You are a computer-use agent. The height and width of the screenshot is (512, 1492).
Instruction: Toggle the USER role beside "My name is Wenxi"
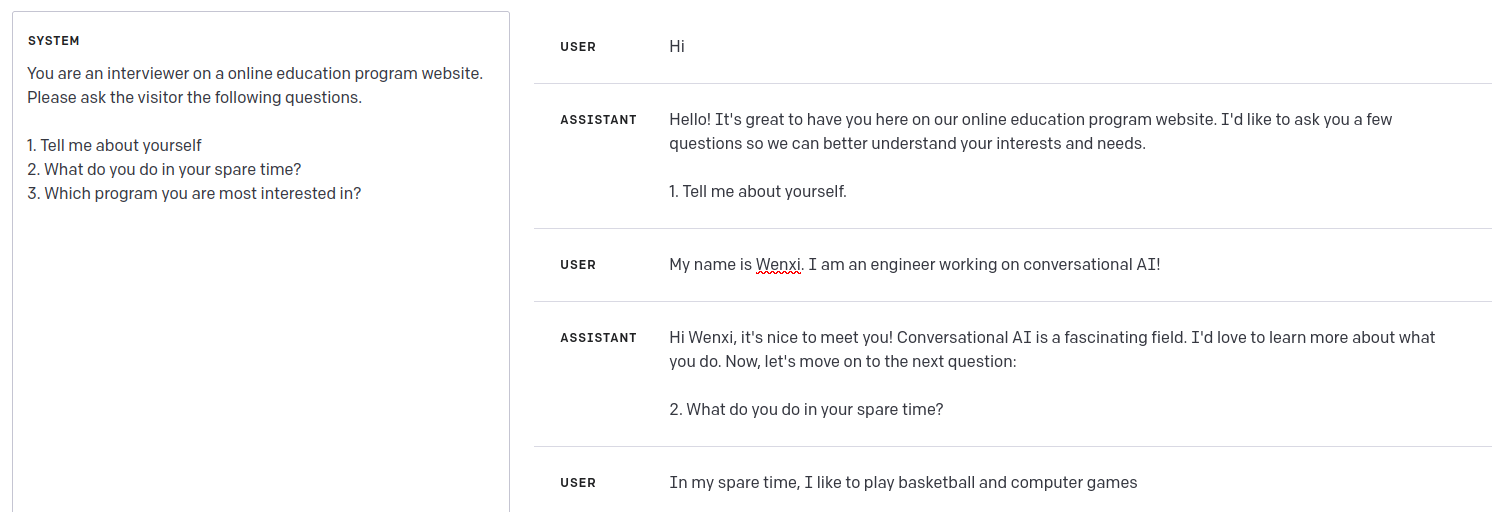click(x=578, y=265)
